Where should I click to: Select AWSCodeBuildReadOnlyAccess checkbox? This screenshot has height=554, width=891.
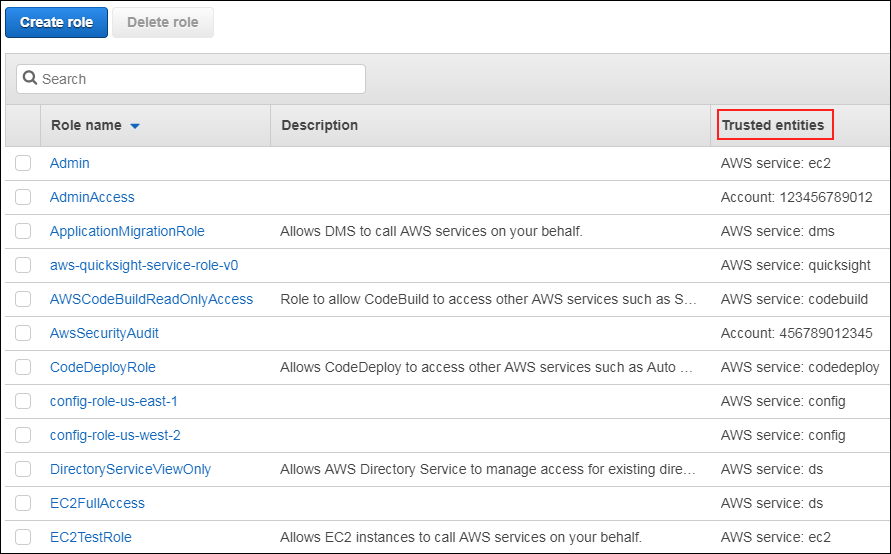tap(23, 299)
